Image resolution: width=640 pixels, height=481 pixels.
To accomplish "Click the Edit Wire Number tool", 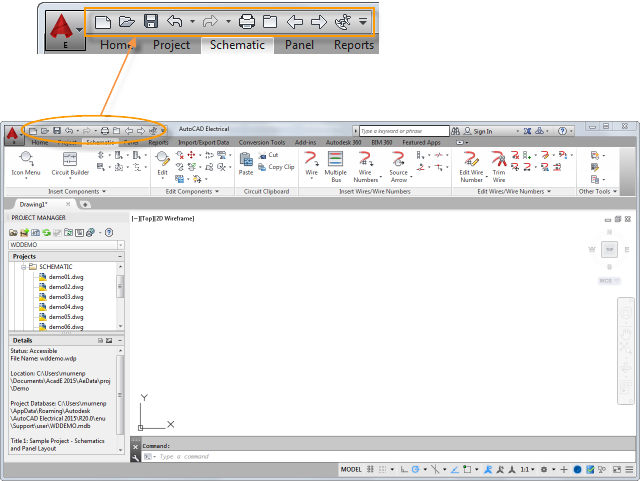I will point(471,166).
